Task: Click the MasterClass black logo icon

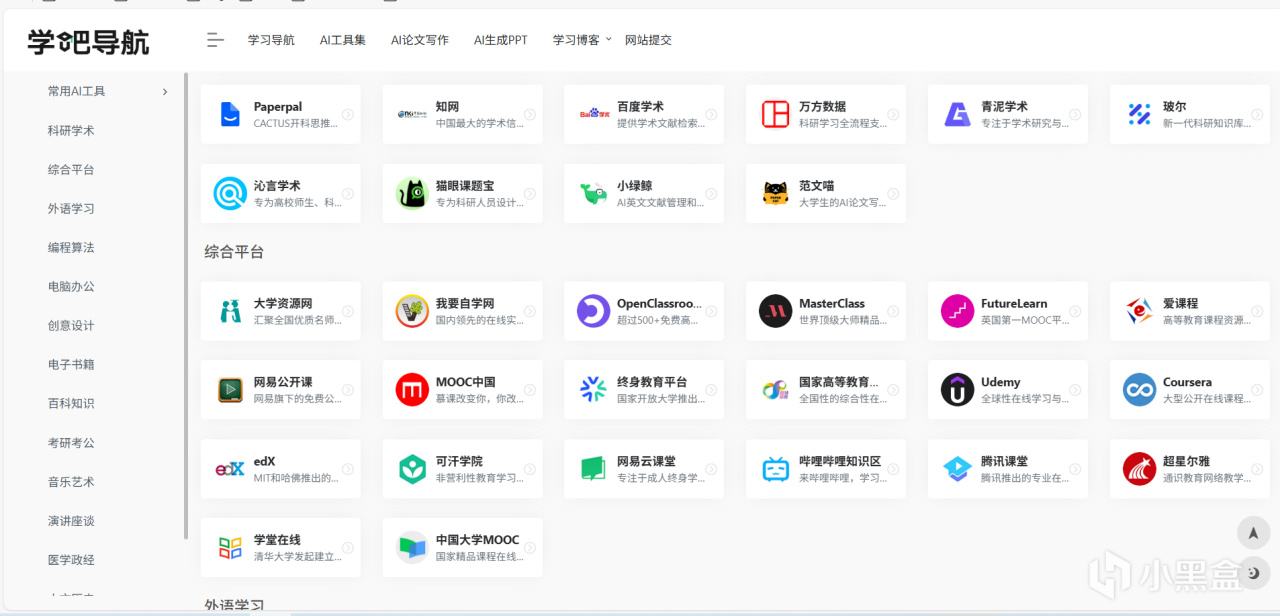Action: point(775,311)
